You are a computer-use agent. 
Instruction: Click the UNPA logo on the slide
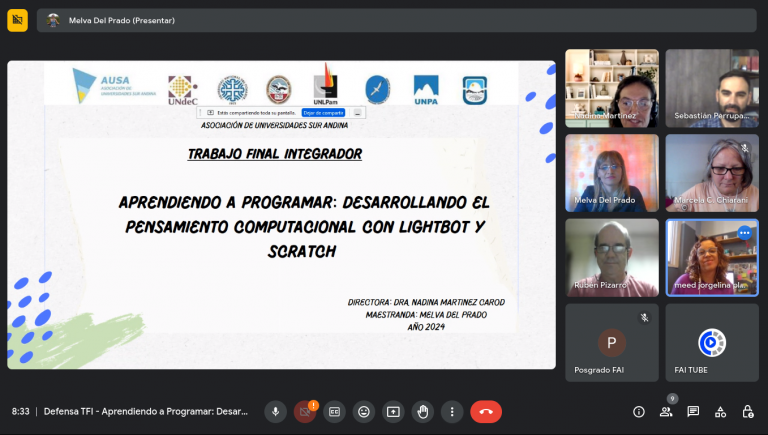click(426, 90)
